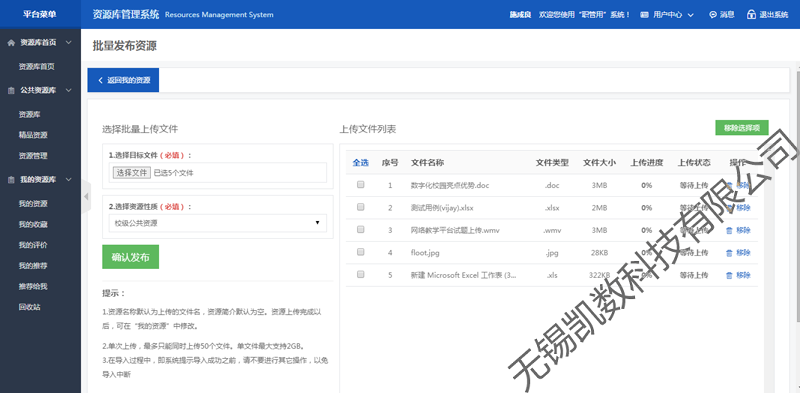Go to 回收站 in the sidebar

click(30, 307)
